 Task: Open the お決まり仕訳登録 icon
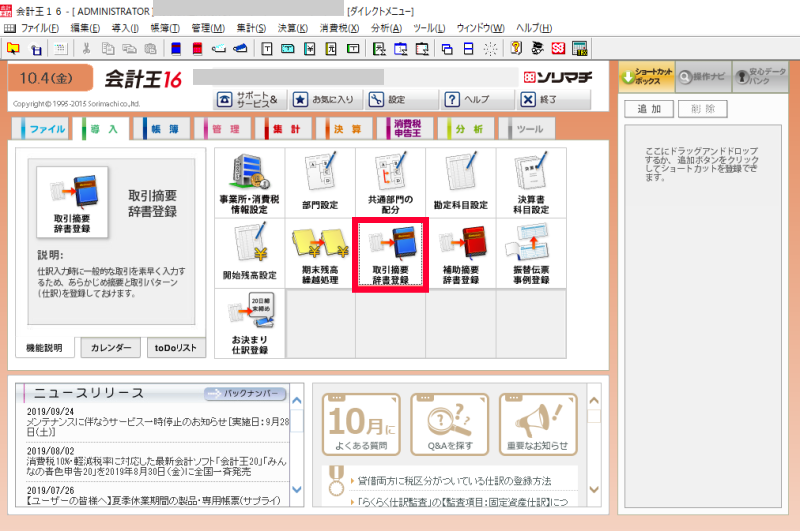249,322
